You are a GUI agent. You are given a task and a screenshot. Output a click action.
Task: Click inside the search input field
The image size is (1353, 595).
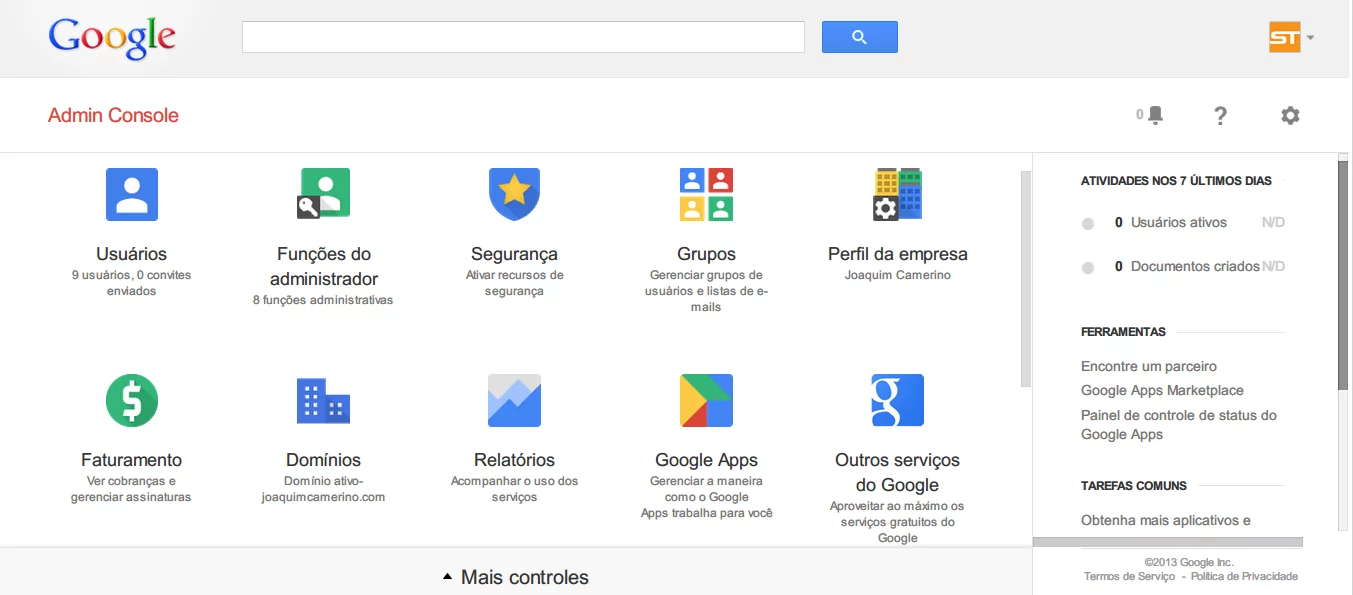click(x=521, y=36)
